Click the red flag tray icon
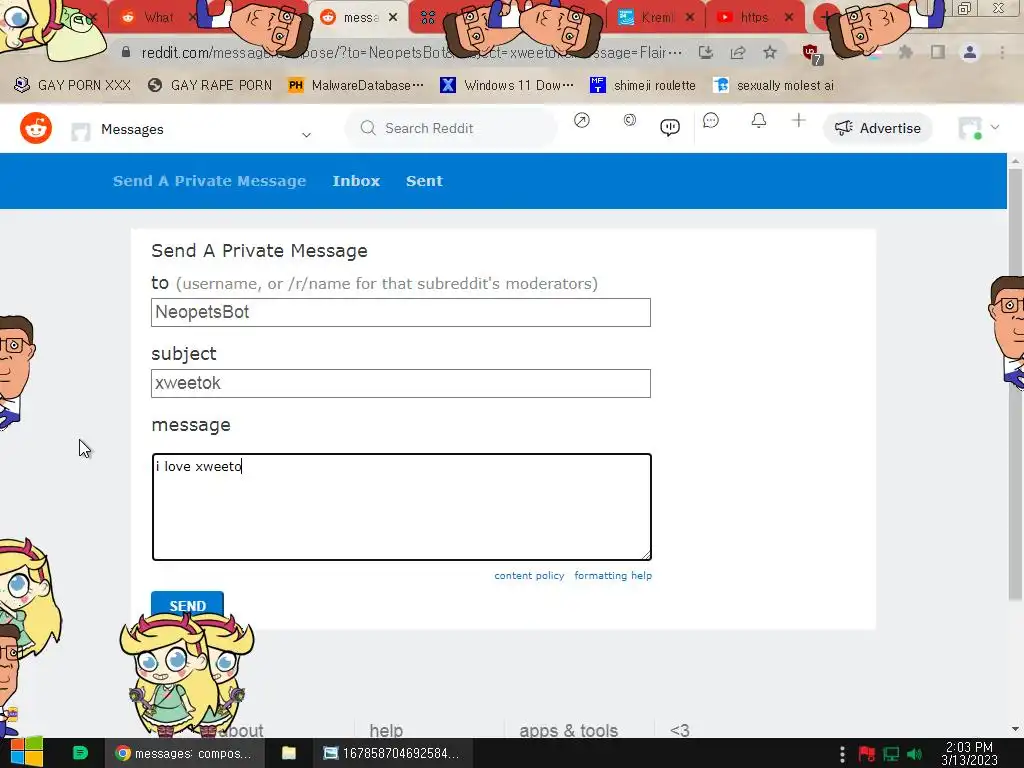Screen dimensions: 1024x768 [867, 754]
